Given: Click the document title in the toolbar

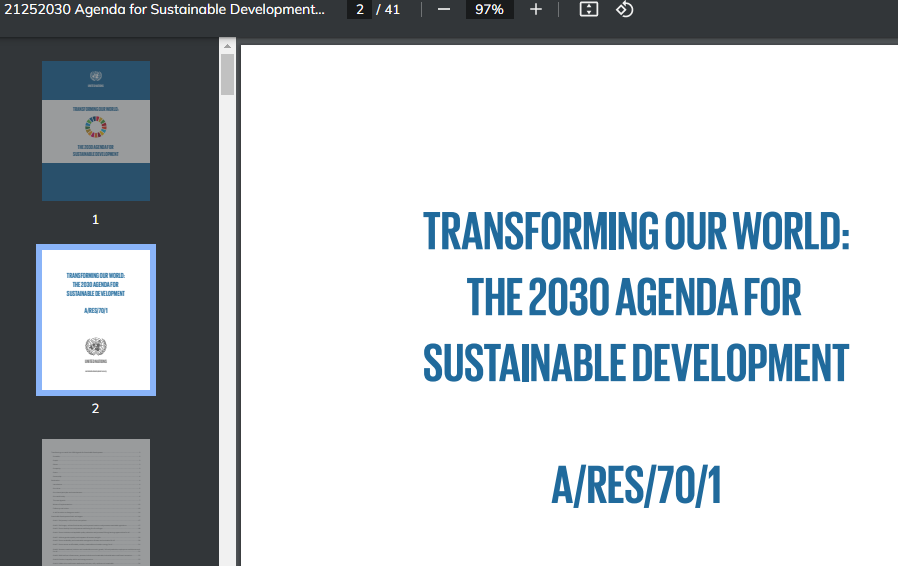Looking at the screenshot, I should click(164, 10).
